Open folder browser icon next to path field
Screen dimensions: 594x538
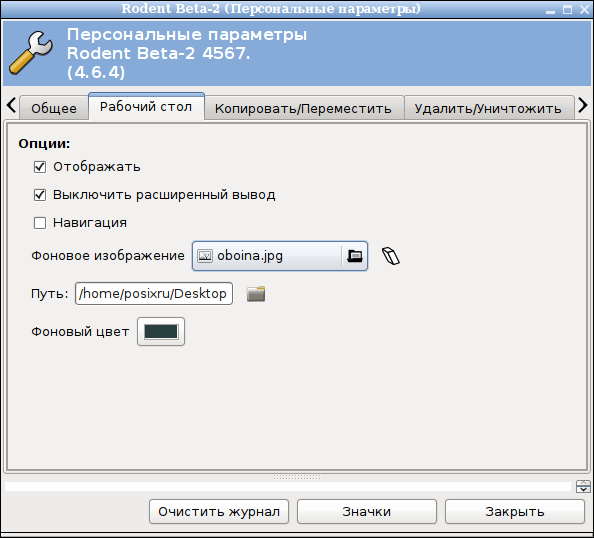tap(256, 294)
